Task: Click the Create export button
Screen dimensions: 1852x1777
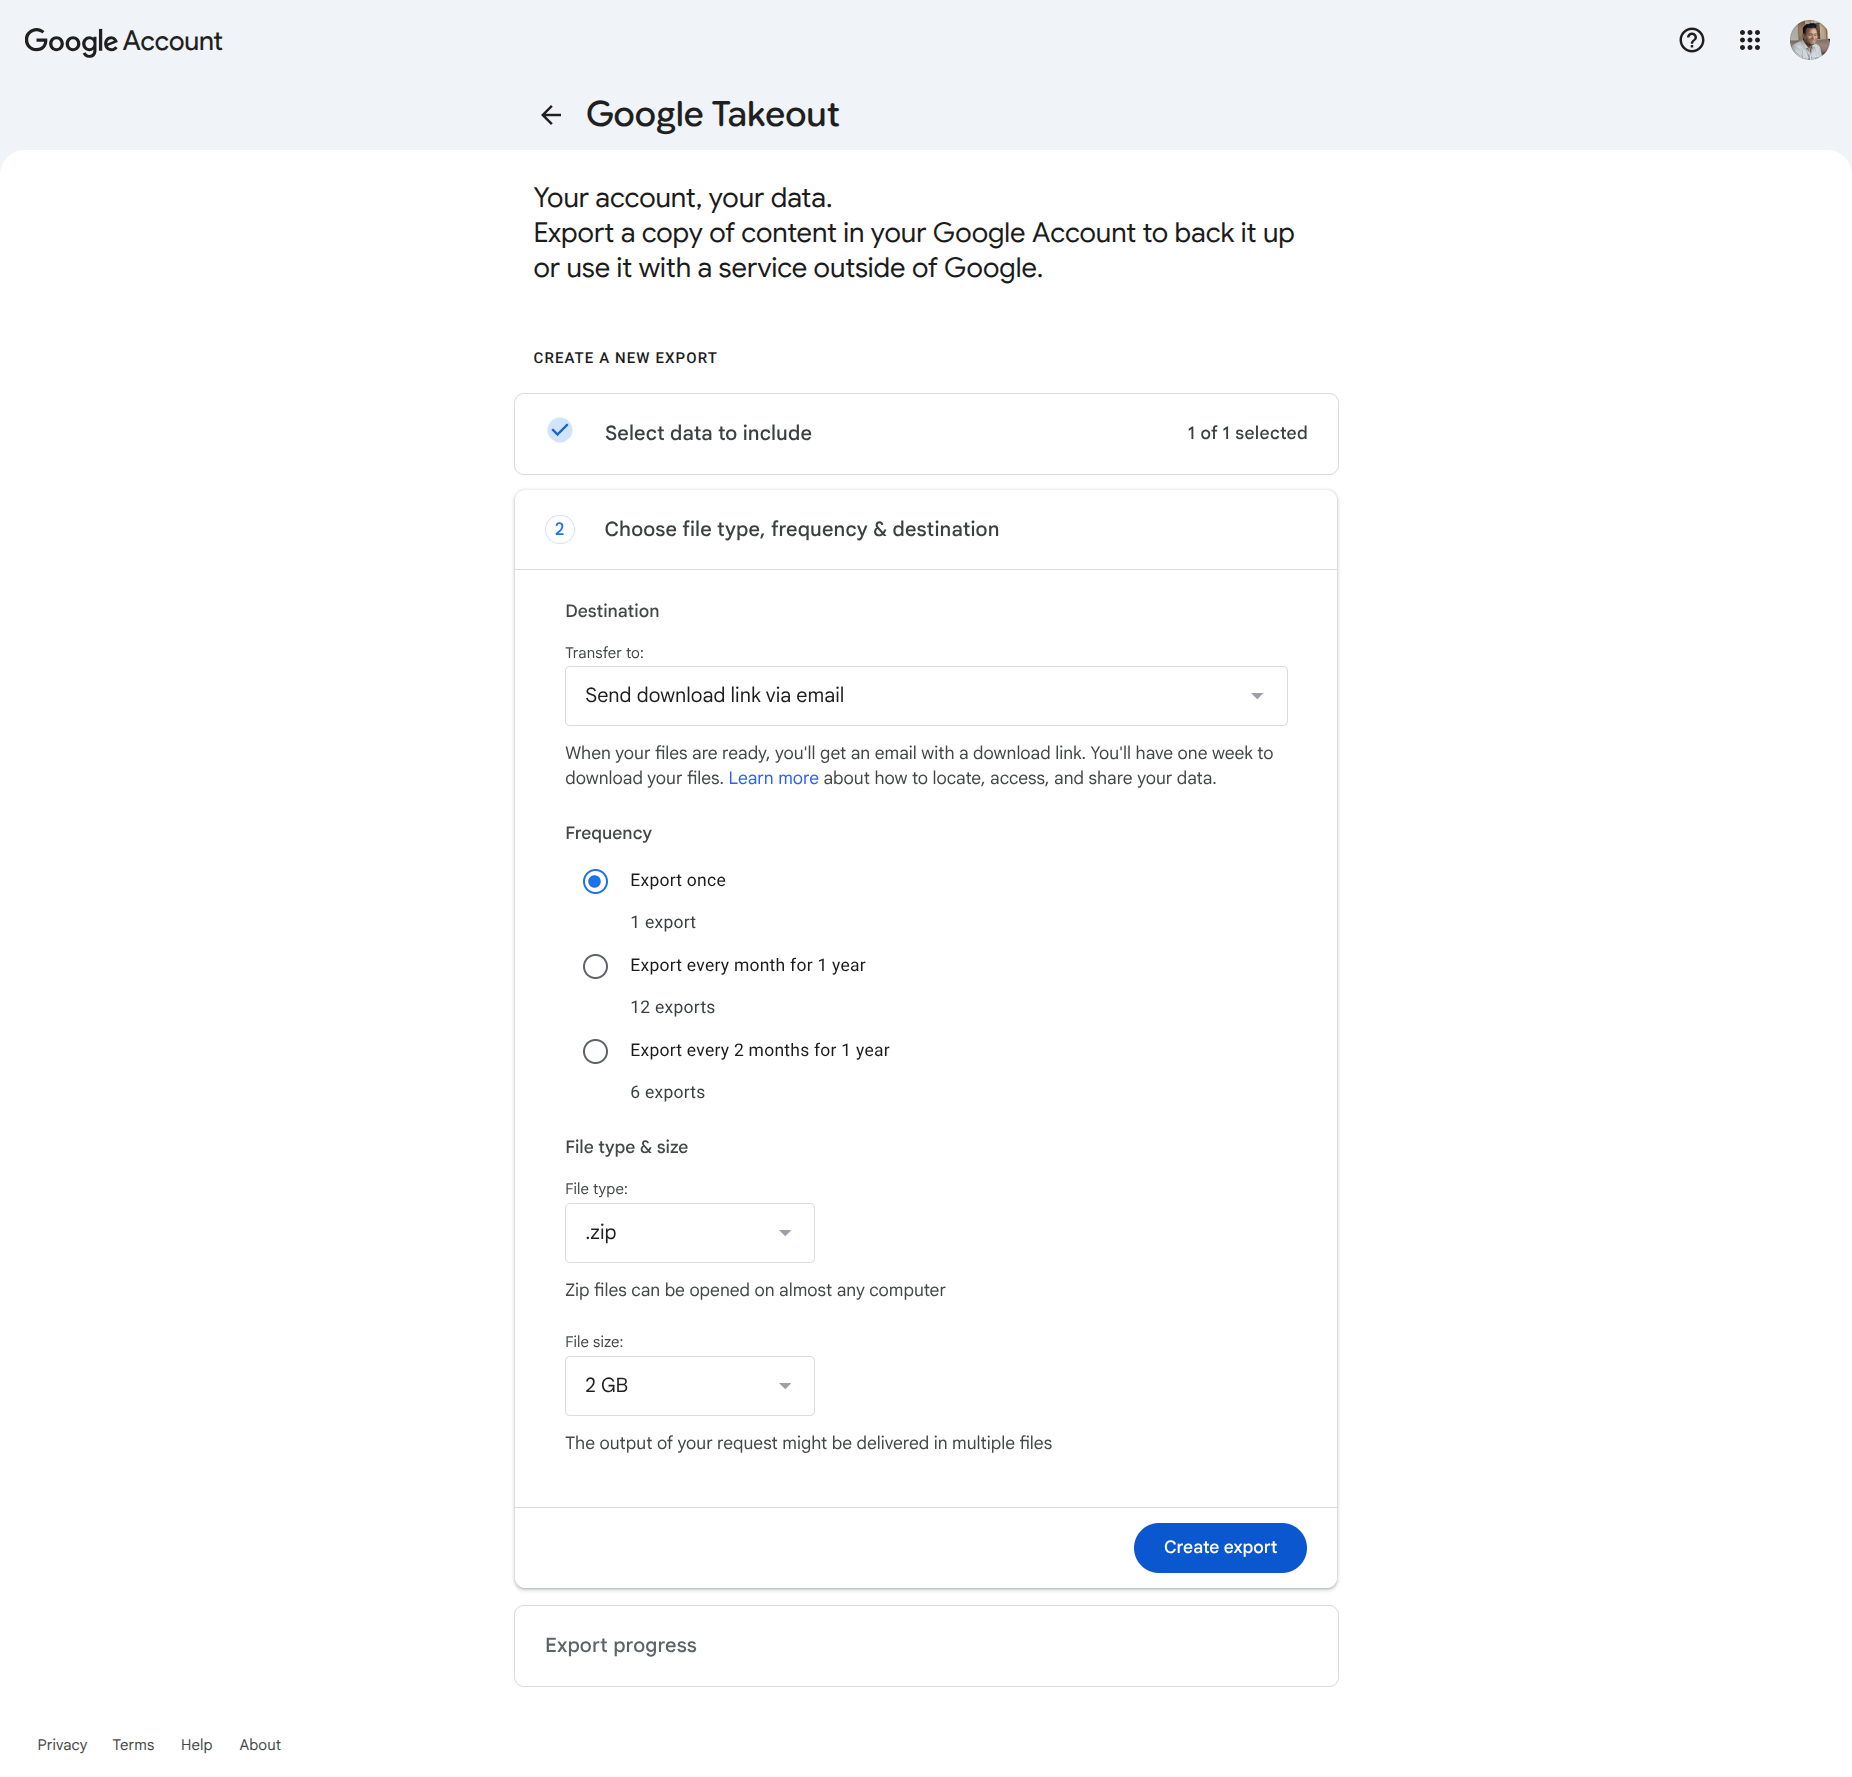Action: (1220, 1548)
